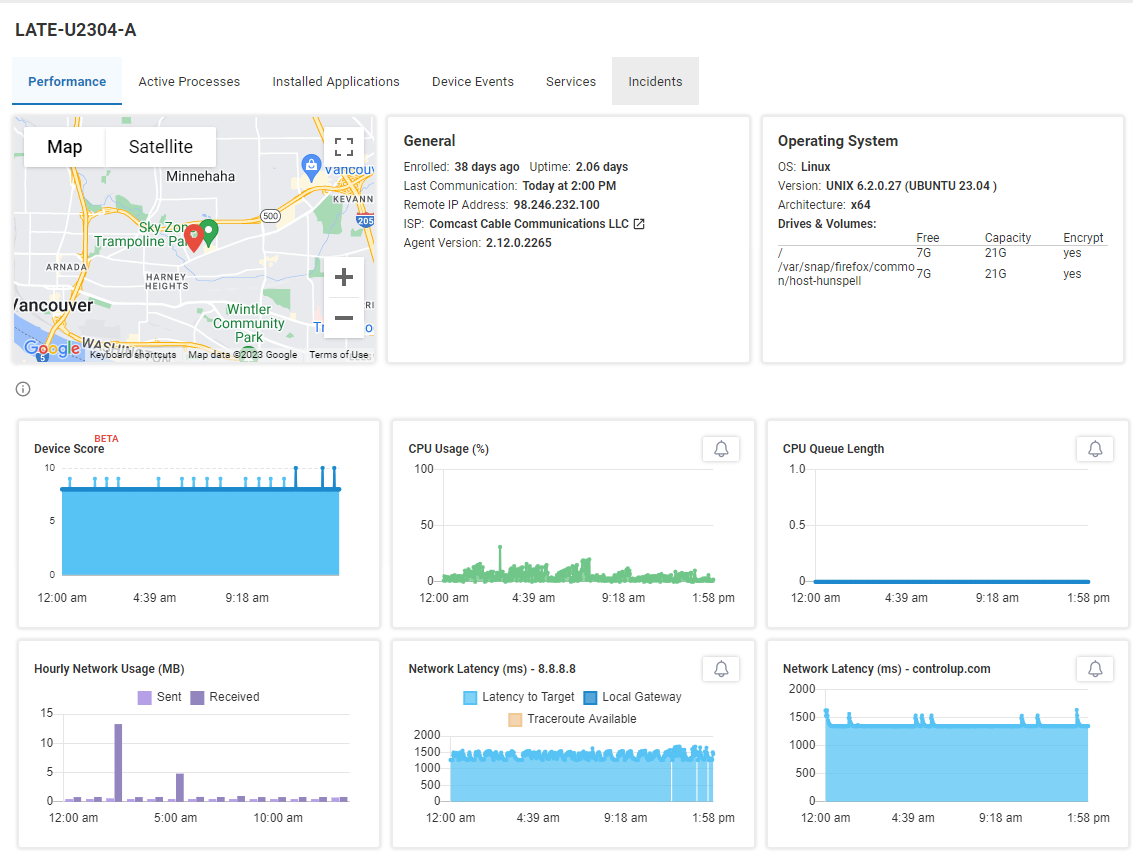Viewport: 1133px width, 855px height.
Task: Zoom in on the map
Action: (344, 277)
